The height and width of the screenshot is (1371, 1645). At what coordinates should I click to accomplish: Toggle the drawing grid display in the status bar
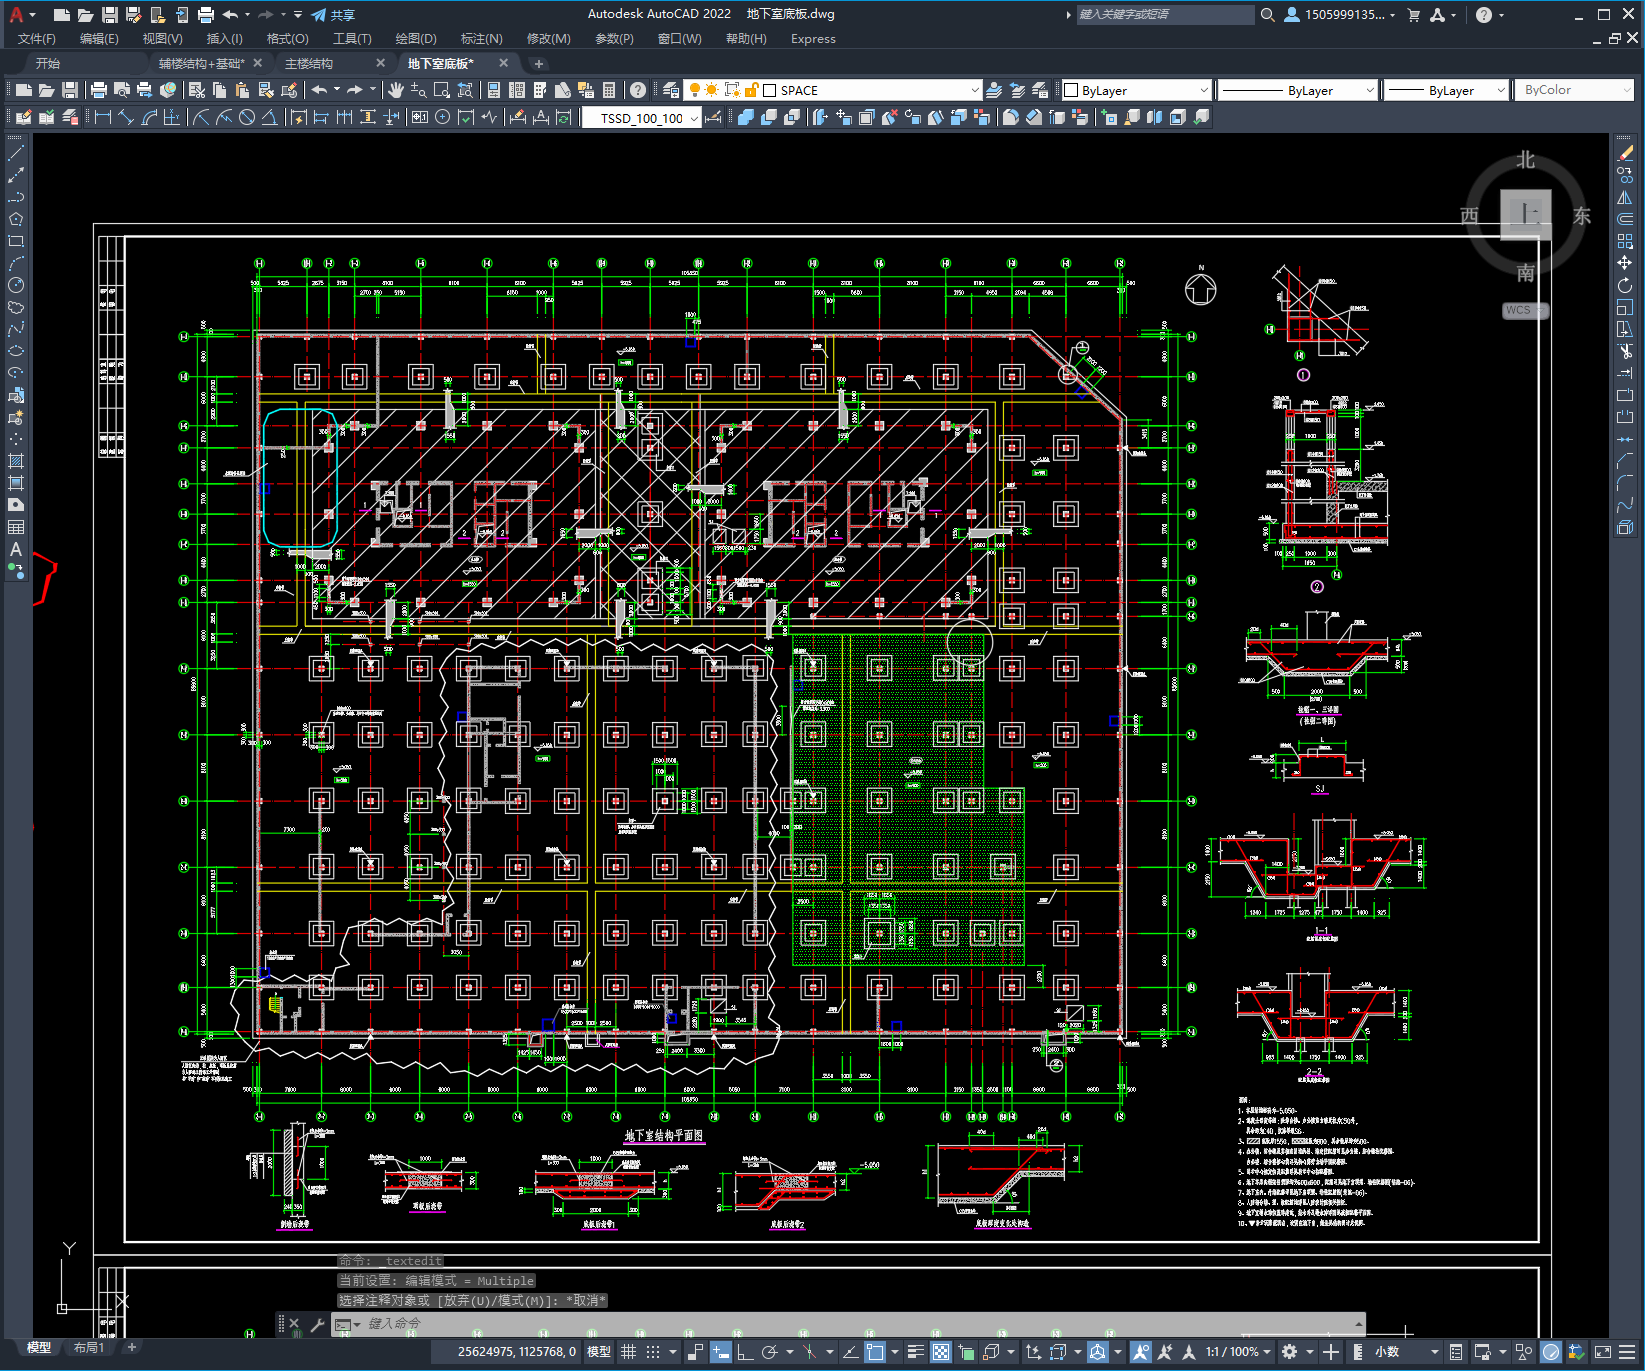[628, 1352]
